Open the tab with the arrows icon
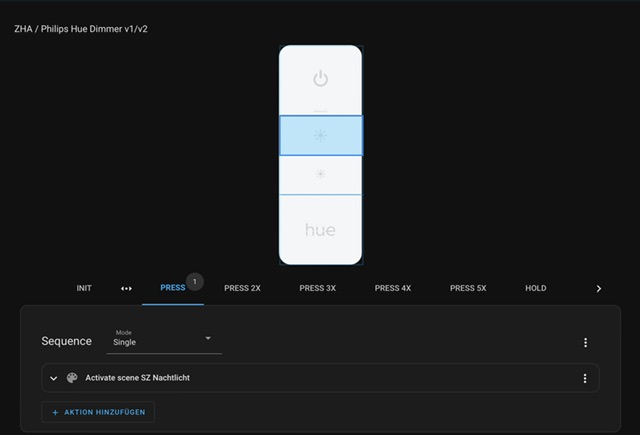The width and height of the screenshot is (640, 435). [x=126, y=289]
